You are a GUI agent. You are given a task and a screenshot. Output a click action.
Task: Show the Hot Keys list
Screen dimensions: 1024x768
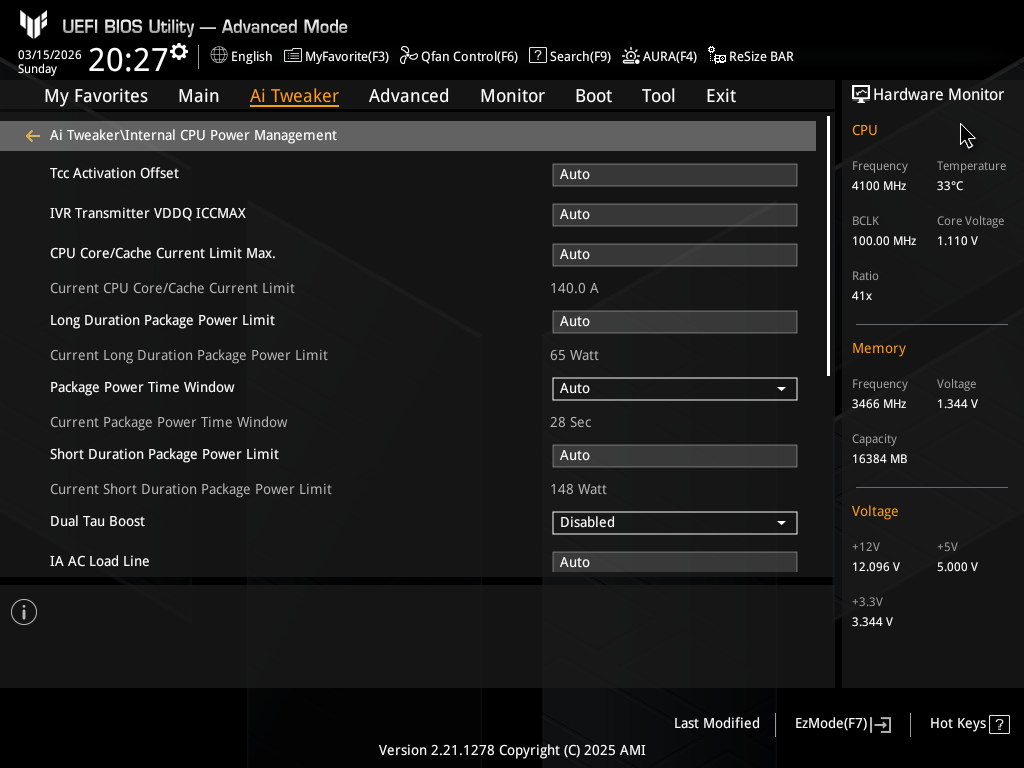tap(958, 724)
